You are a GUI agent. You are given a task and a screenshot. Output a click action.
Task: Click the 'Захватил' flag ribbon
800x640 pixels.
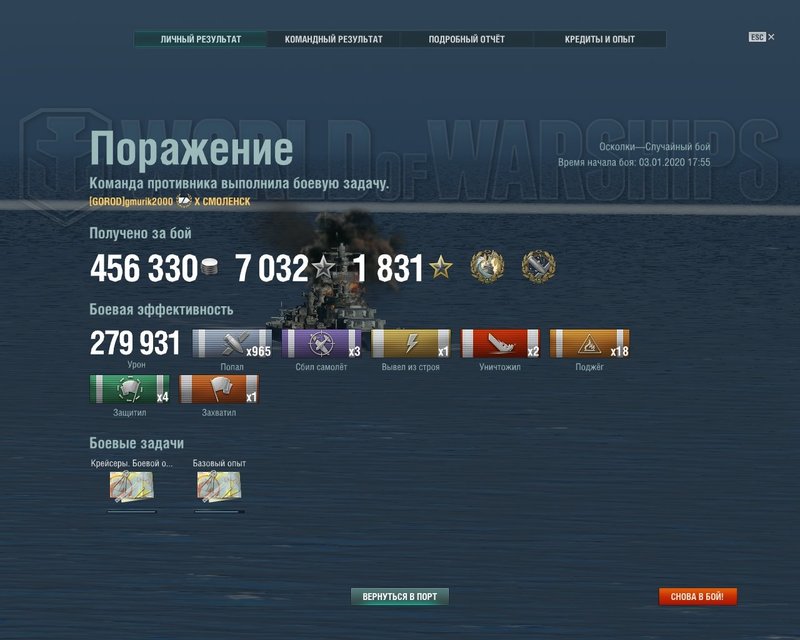(219, 389)
